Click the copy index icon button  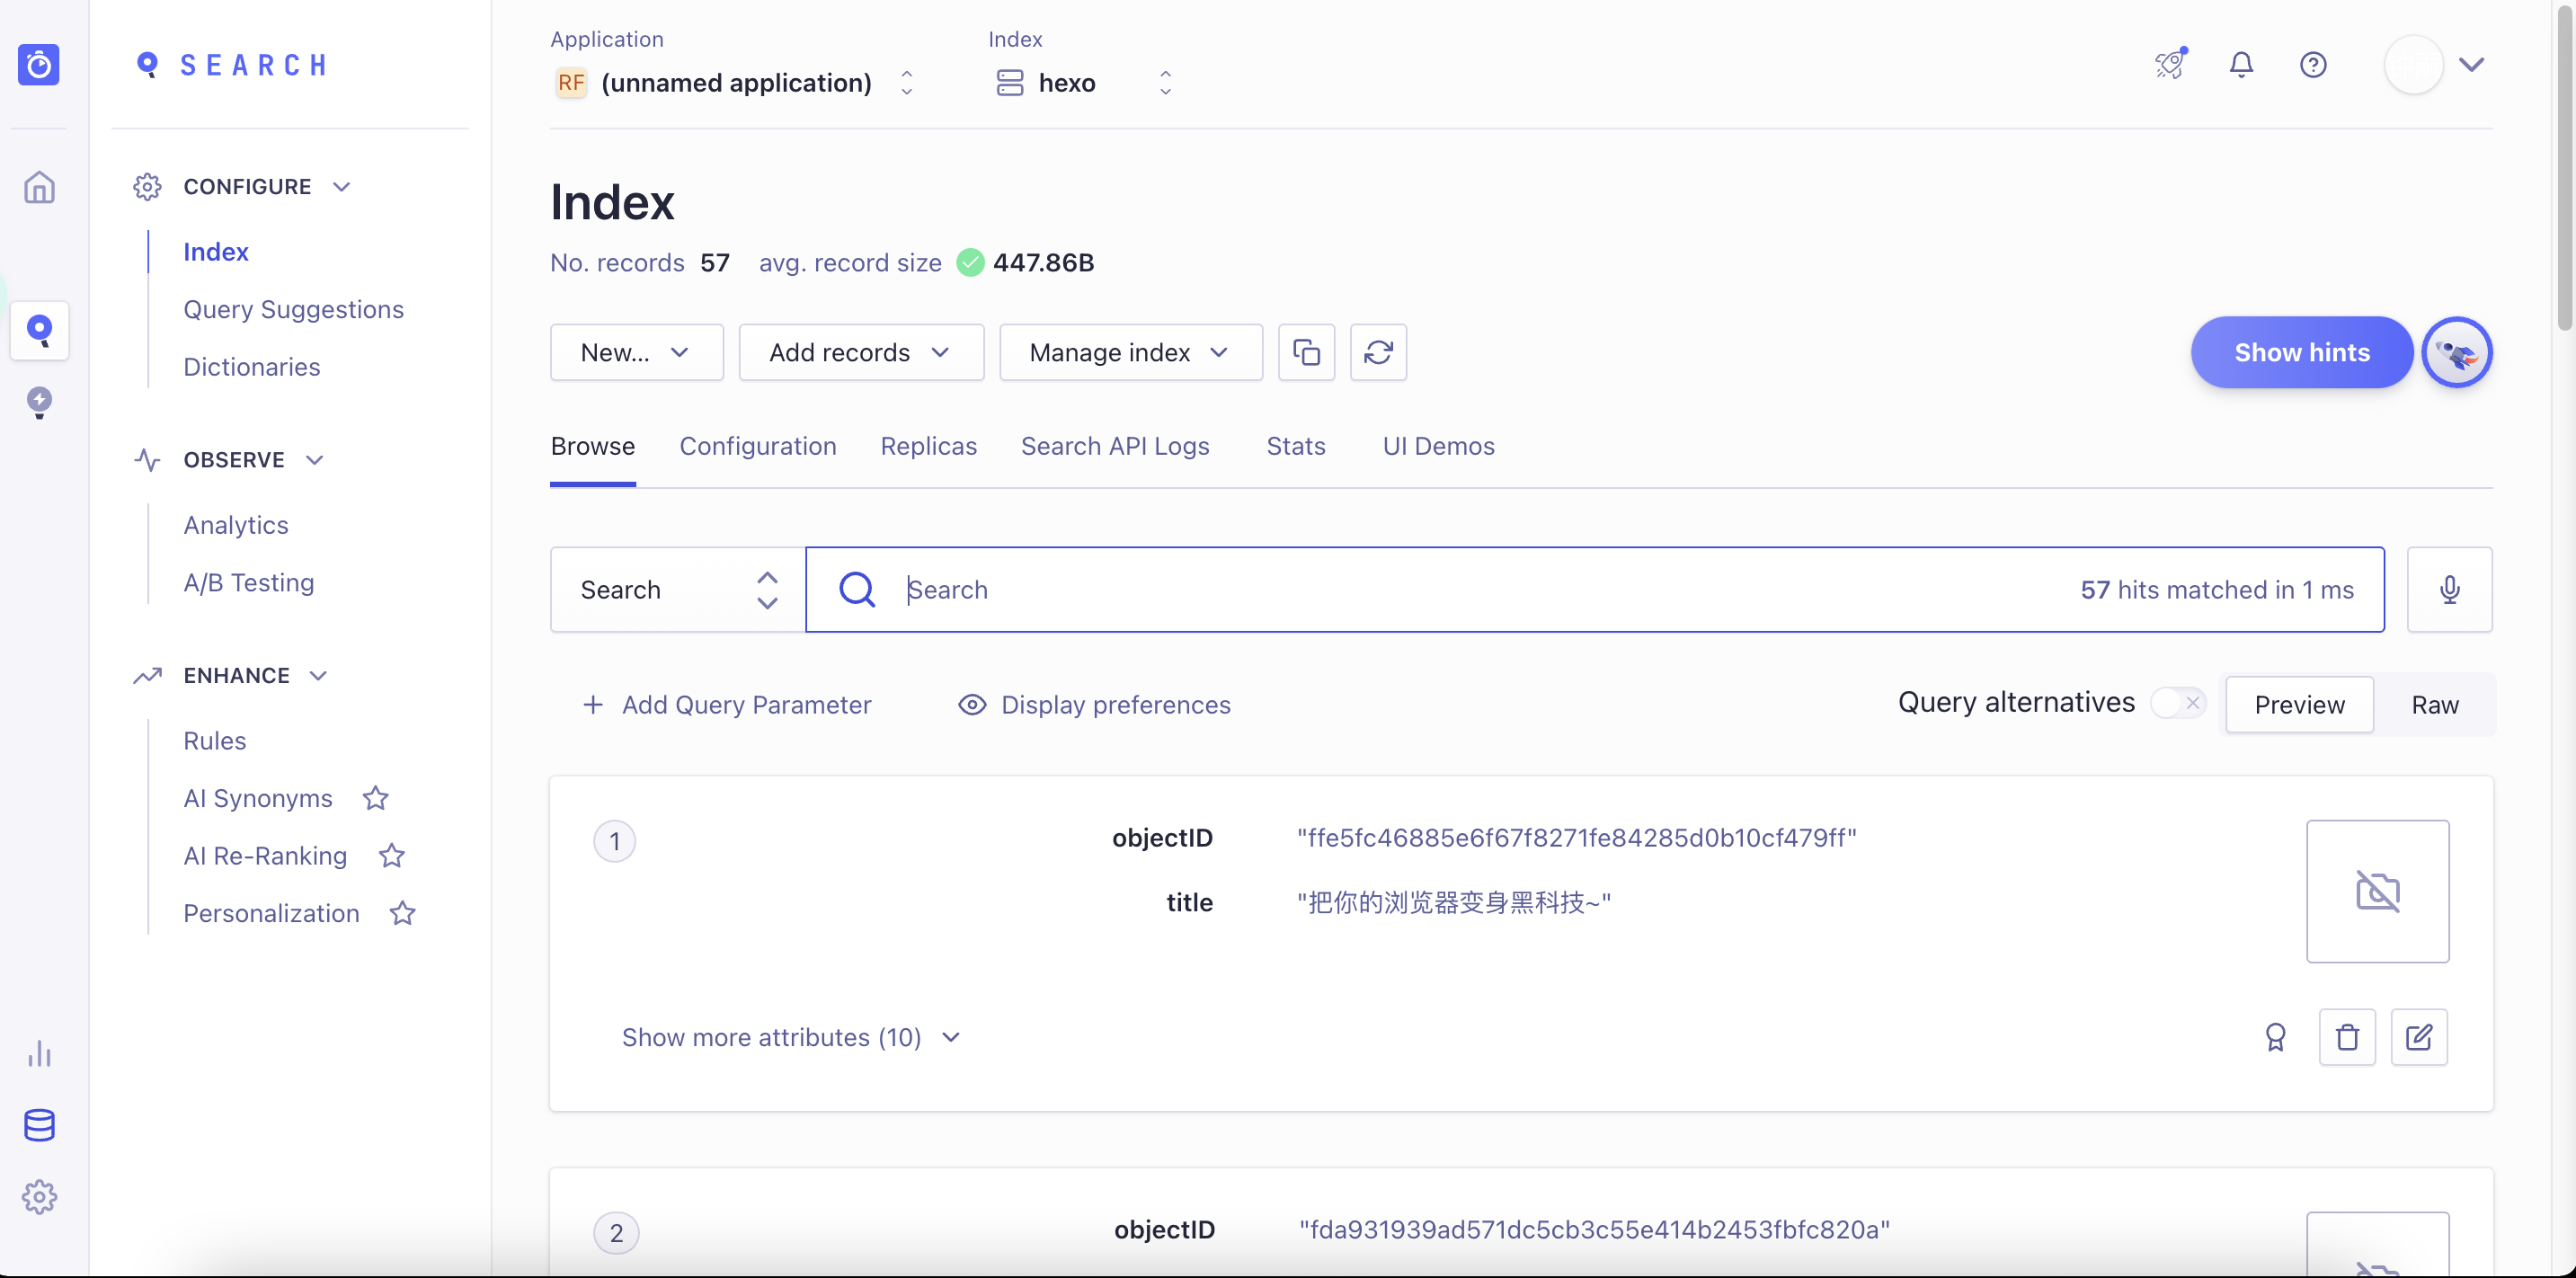click(1306, 352)
